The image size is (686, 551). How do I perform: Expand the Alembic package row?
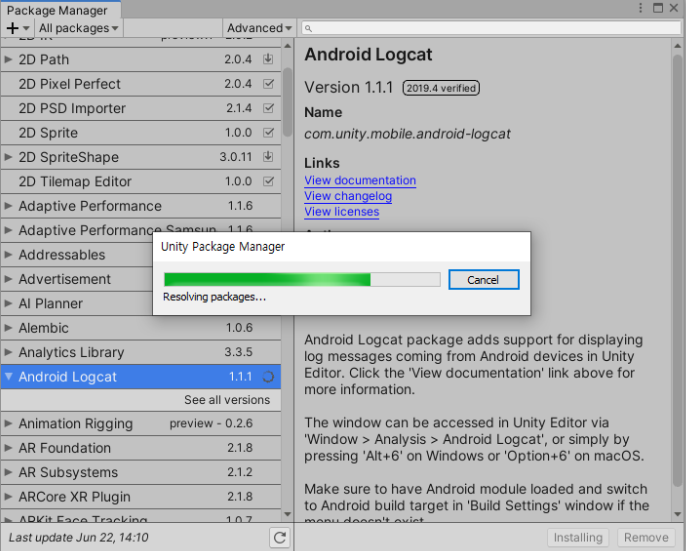point(8,328)
